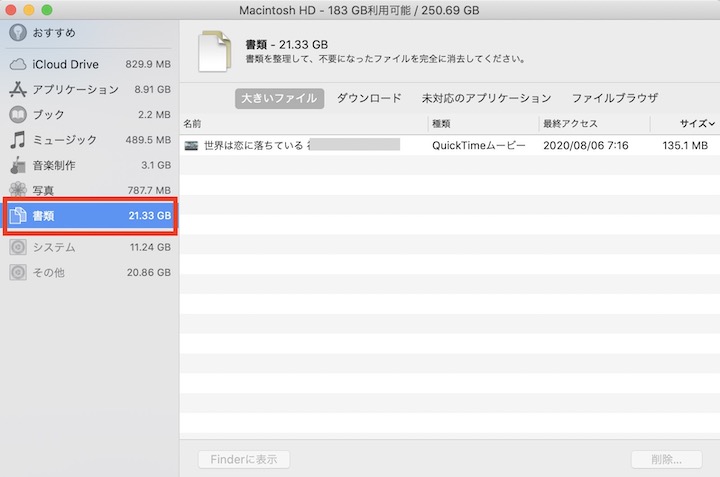This screenshot has height=477, width=720.
Task: Click the 削除... button
Action: pos(666,459)
